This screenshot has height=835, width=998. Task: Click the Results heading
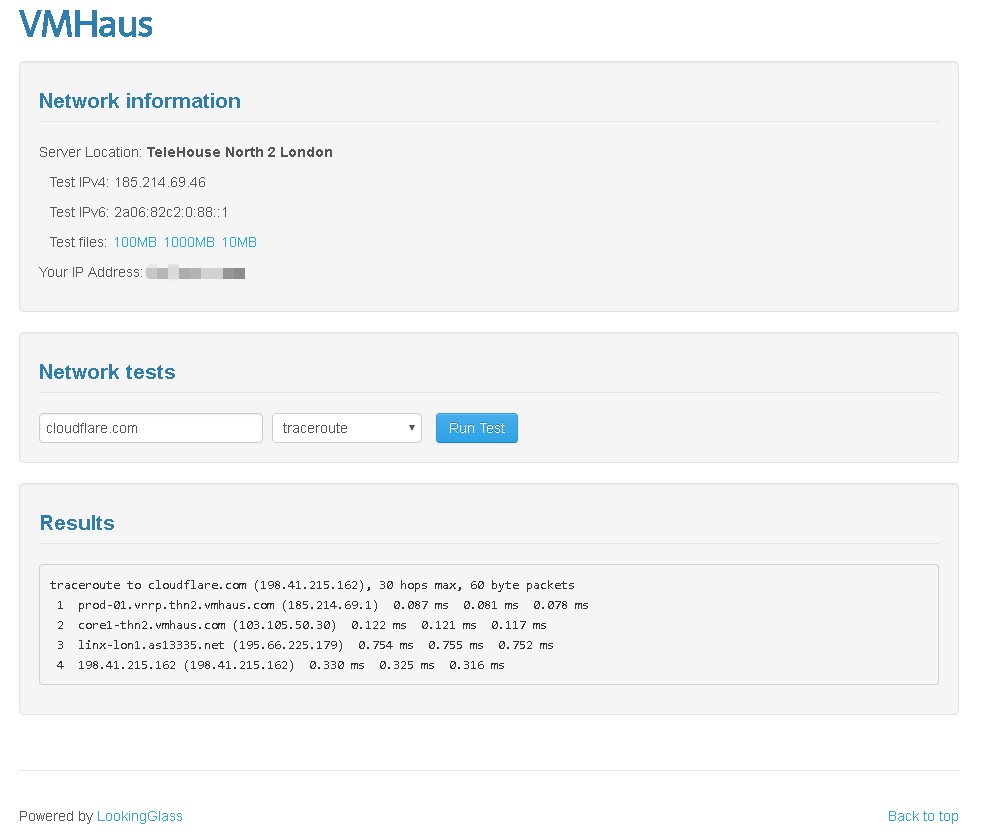point(77,523)
